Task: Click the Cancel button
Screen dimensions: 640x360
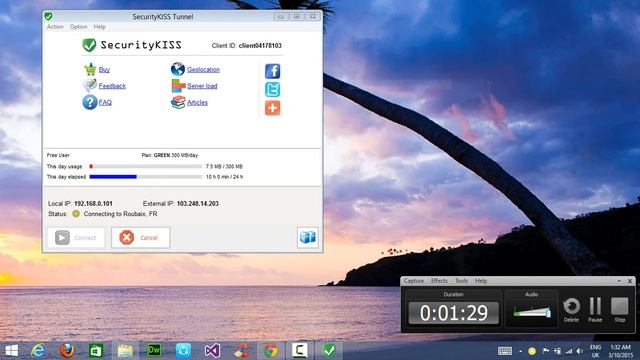Action: [x=141, y=238]
